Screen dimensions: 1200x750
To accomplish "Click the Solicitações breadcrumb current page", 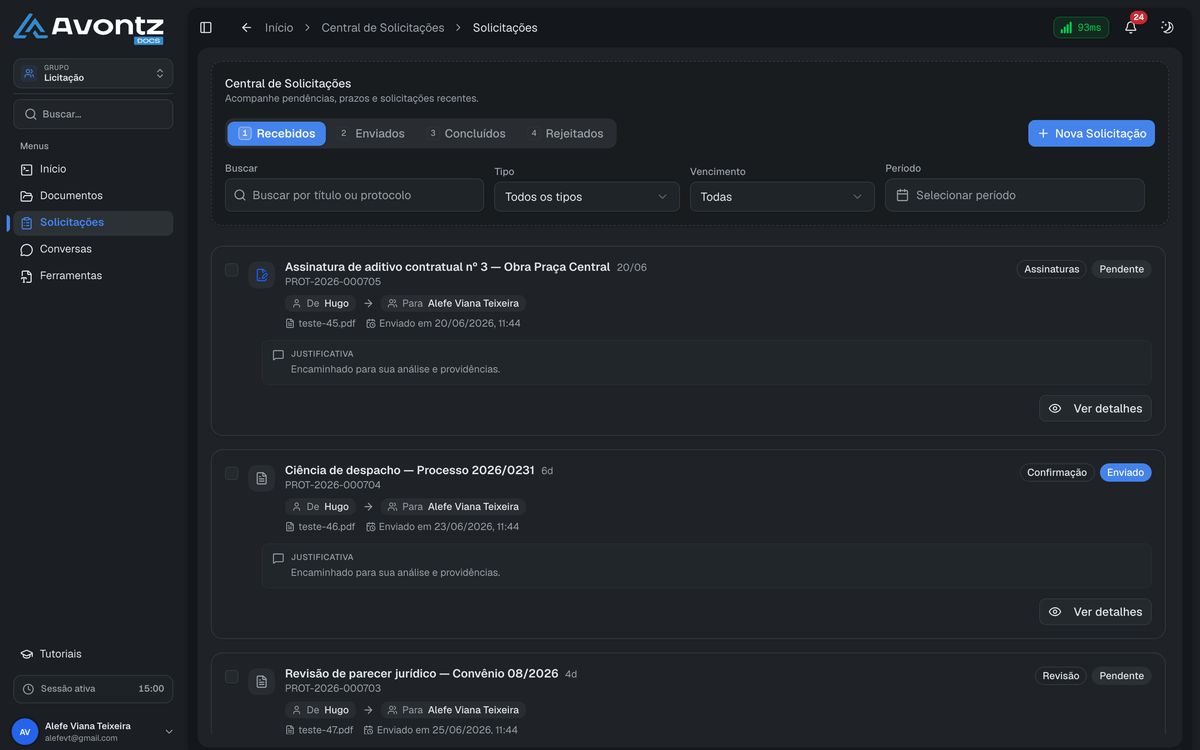I will click(505, 28).
